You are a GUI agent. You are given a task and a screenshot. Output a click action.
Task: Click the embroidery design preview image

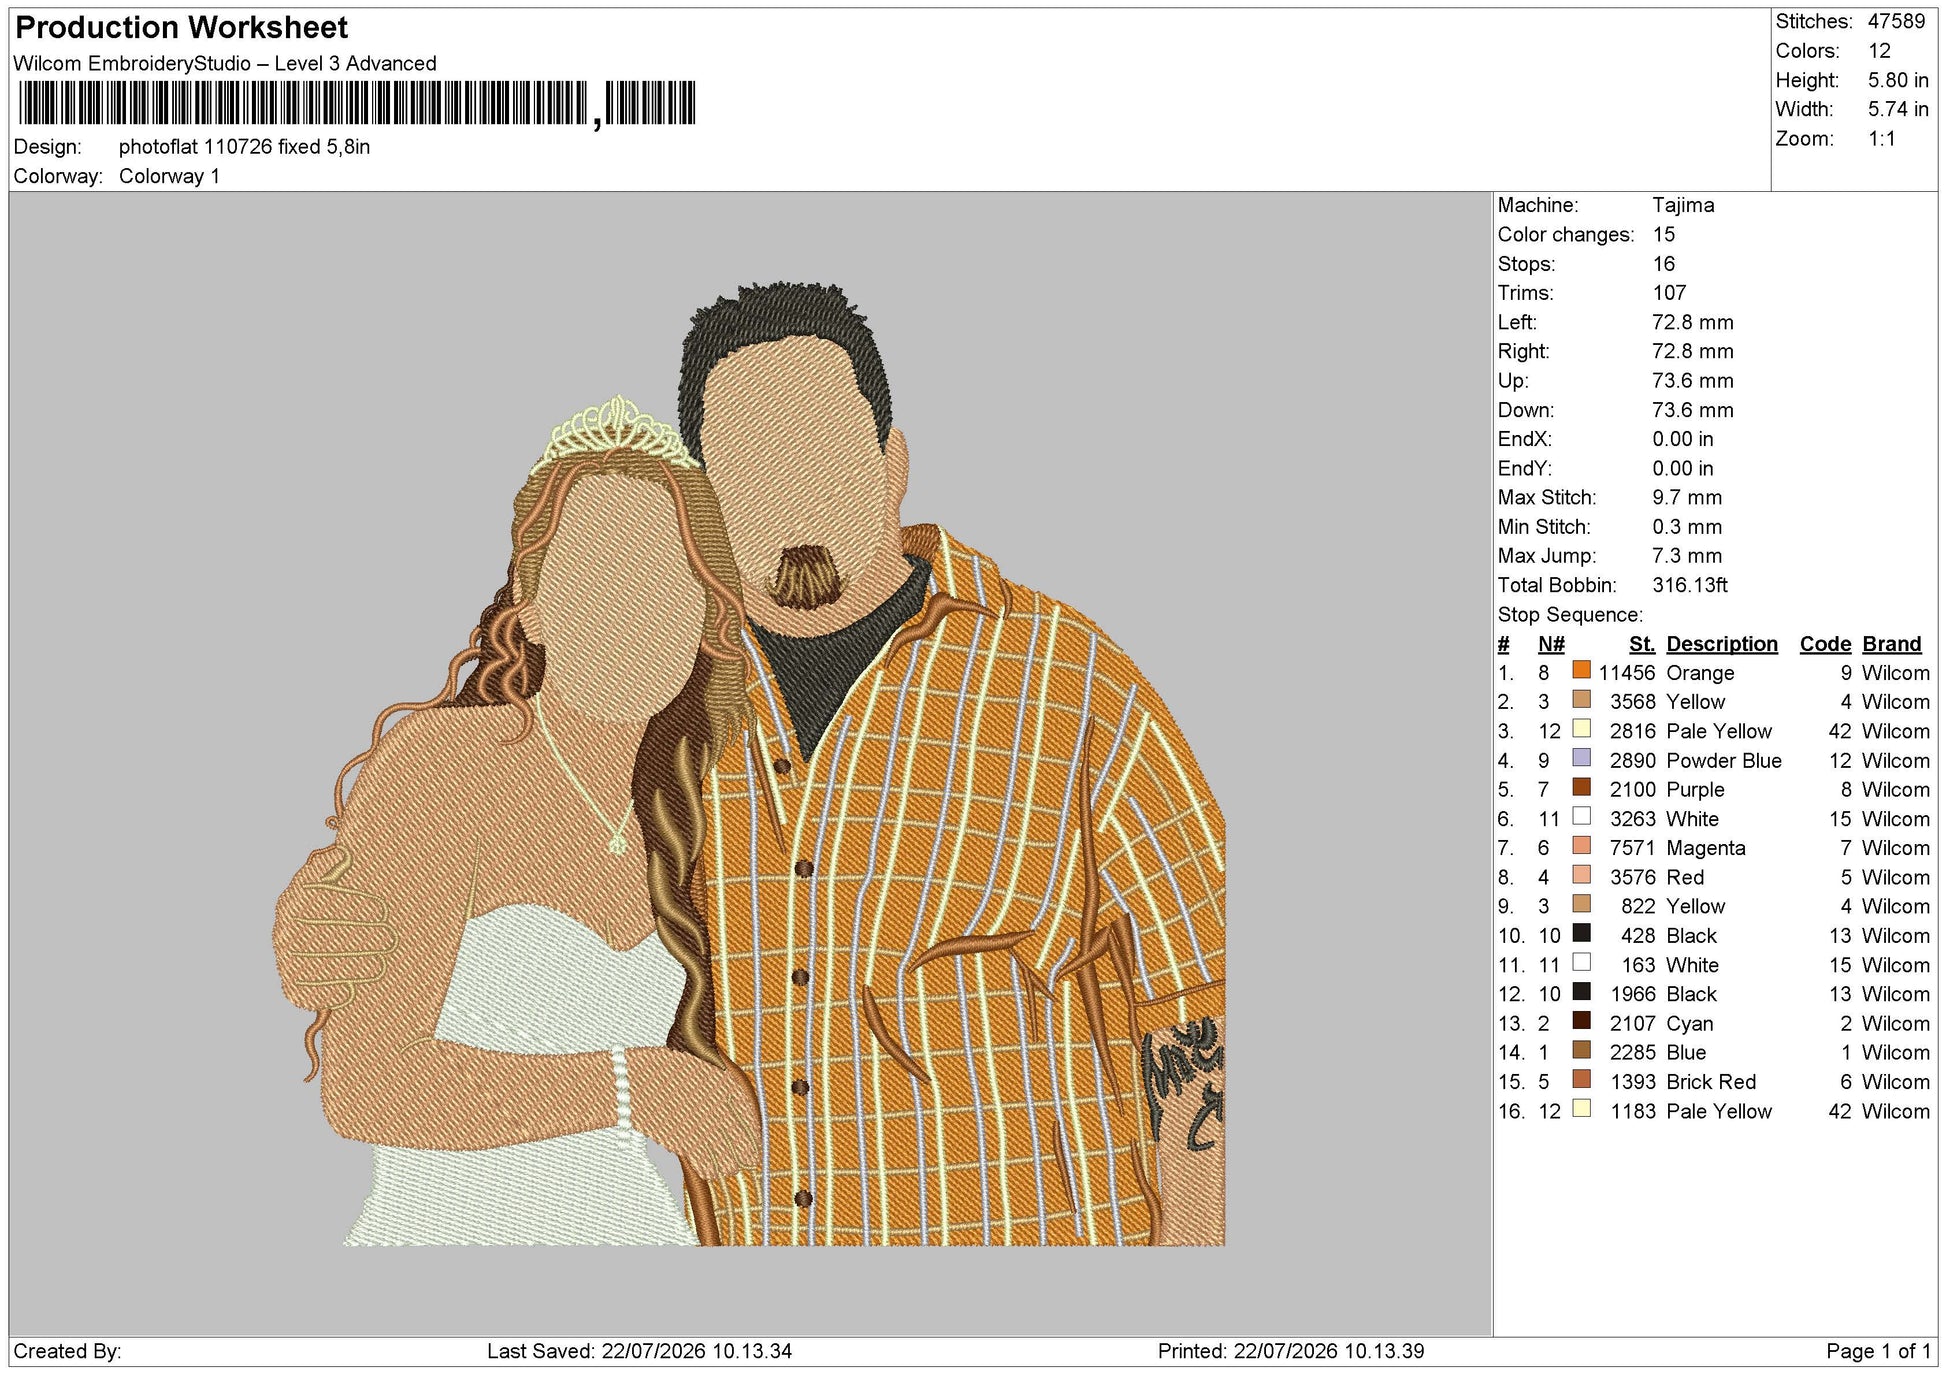pyautogui.click(x=749, y=764)
